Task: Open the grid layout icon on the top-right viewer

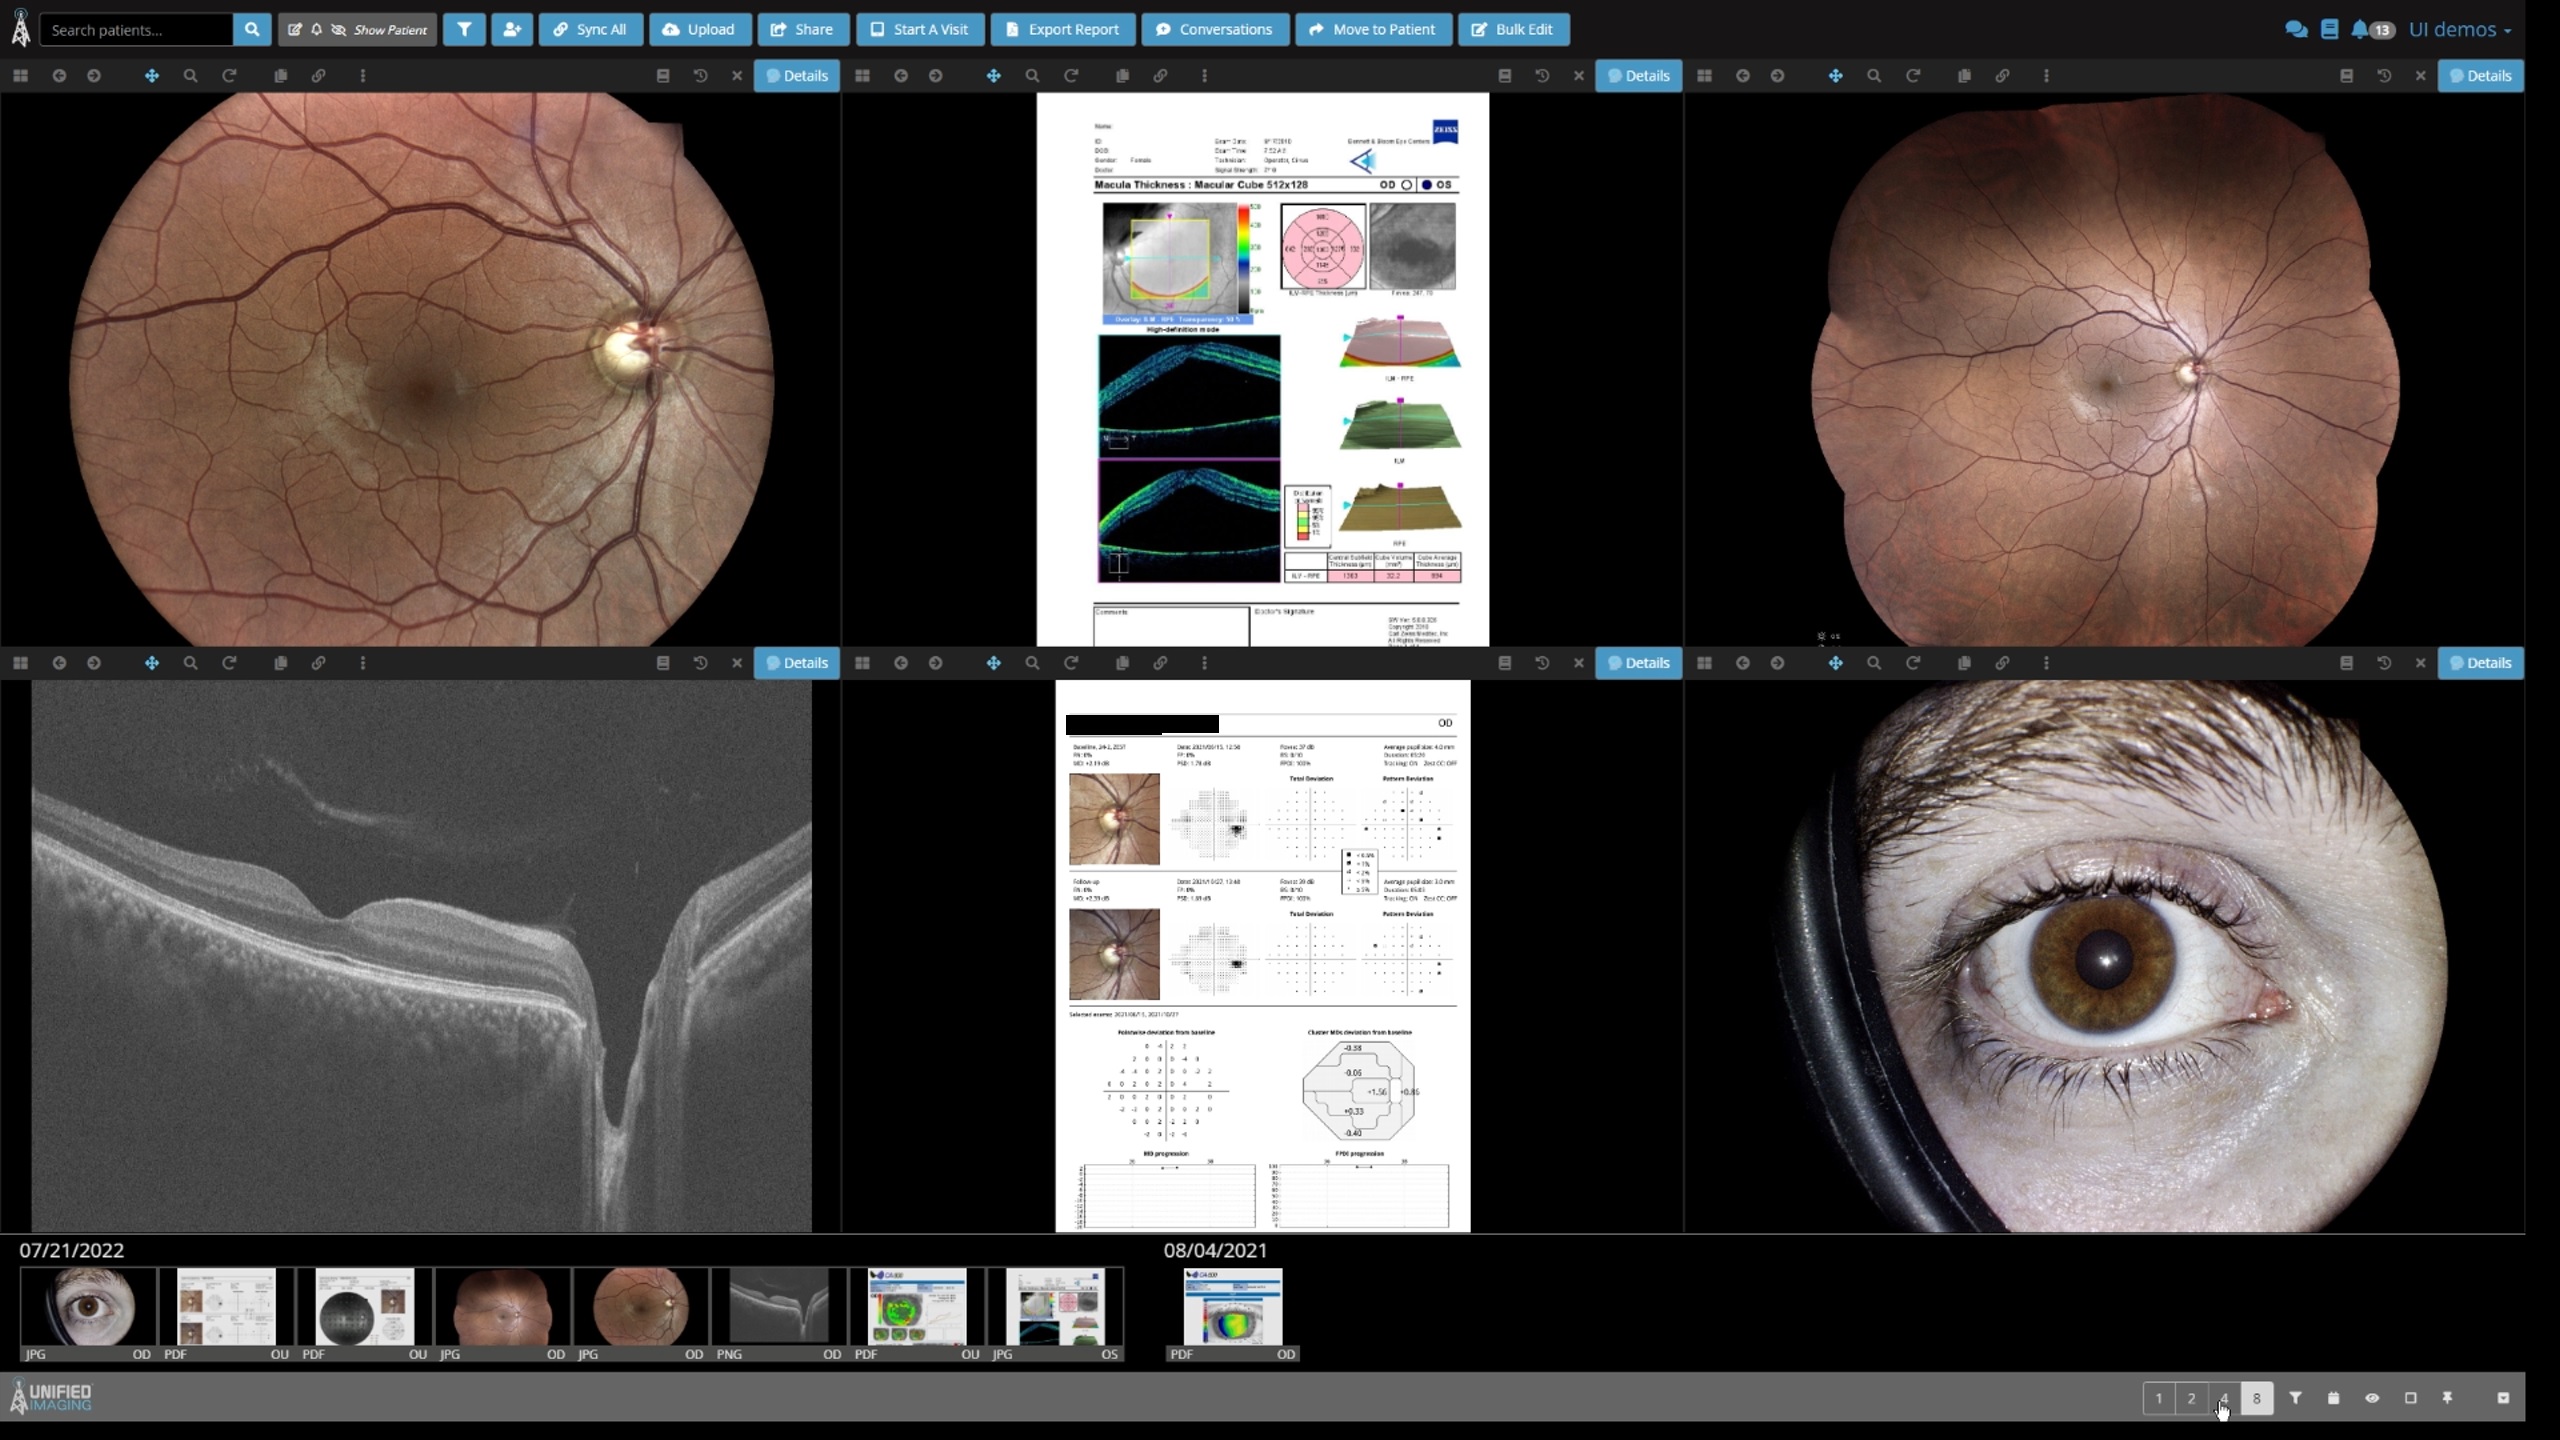Action: [1704, 75]
